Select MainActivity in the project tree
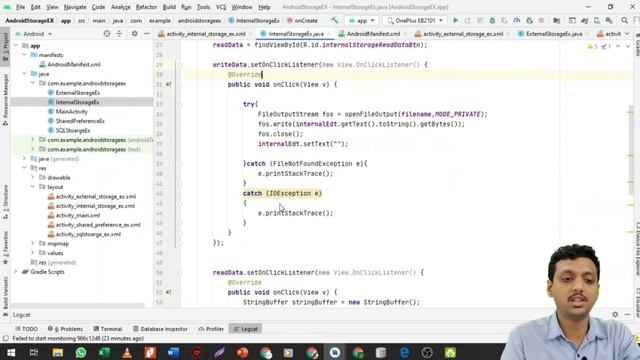Screen dimensions: 640x360 click(x=71, y=111)
